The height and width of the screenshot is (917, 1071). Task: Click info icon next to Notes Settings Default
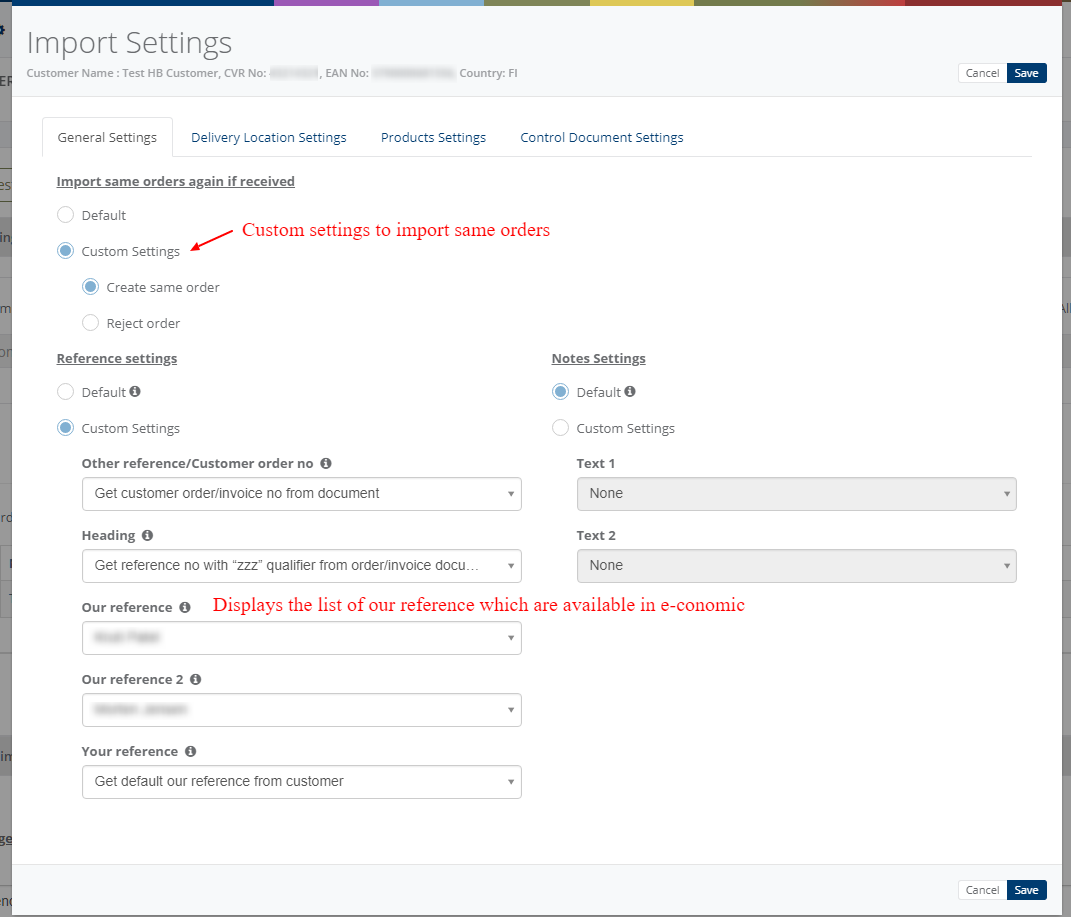[x=630, y=391]
